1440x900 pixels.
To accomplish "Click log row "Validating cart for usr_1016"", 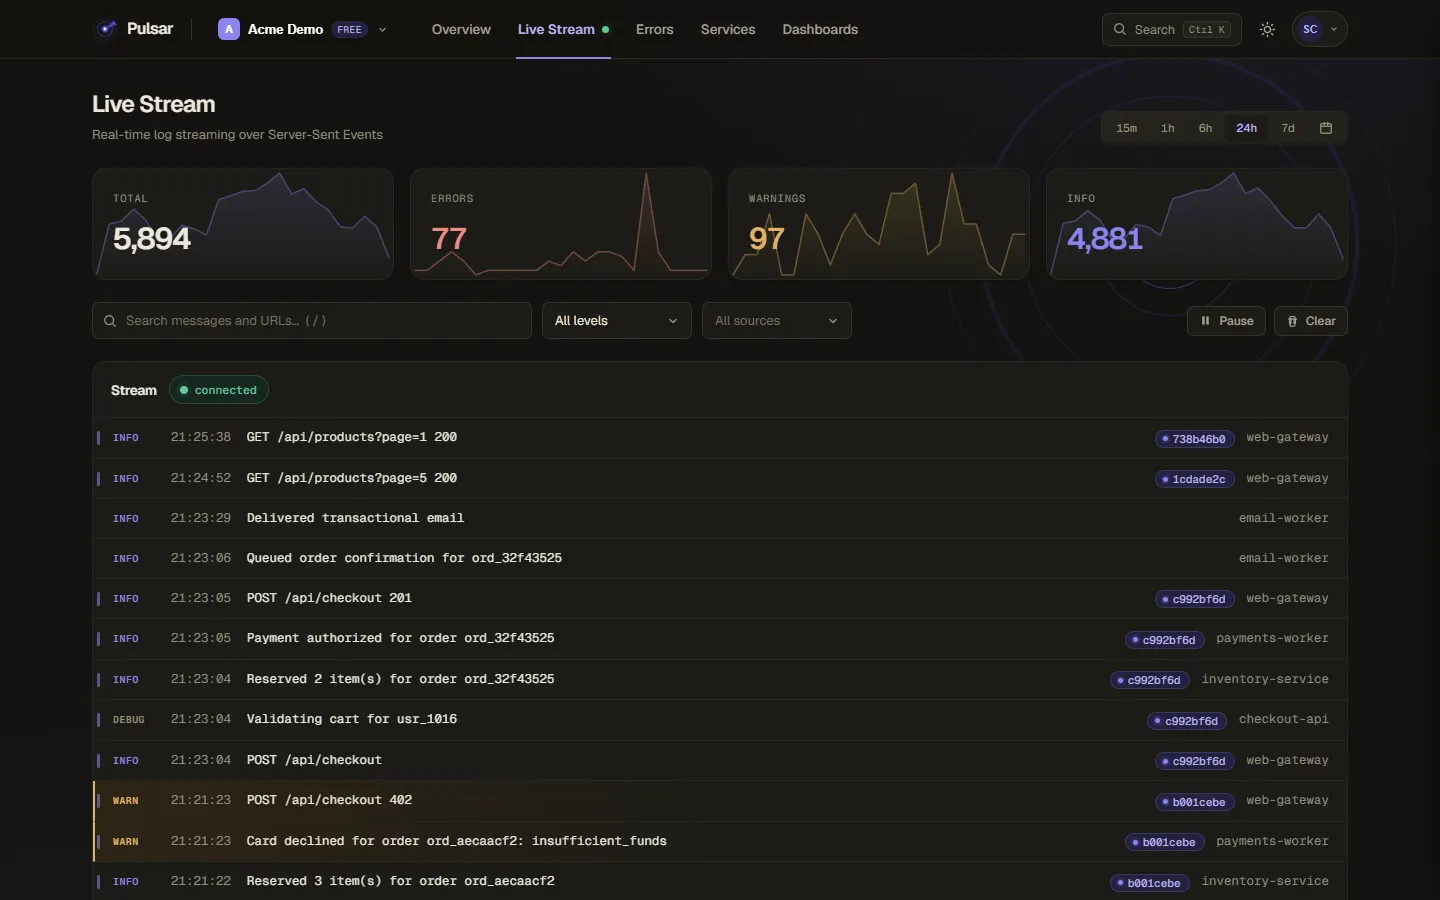I will coord(720,720).
